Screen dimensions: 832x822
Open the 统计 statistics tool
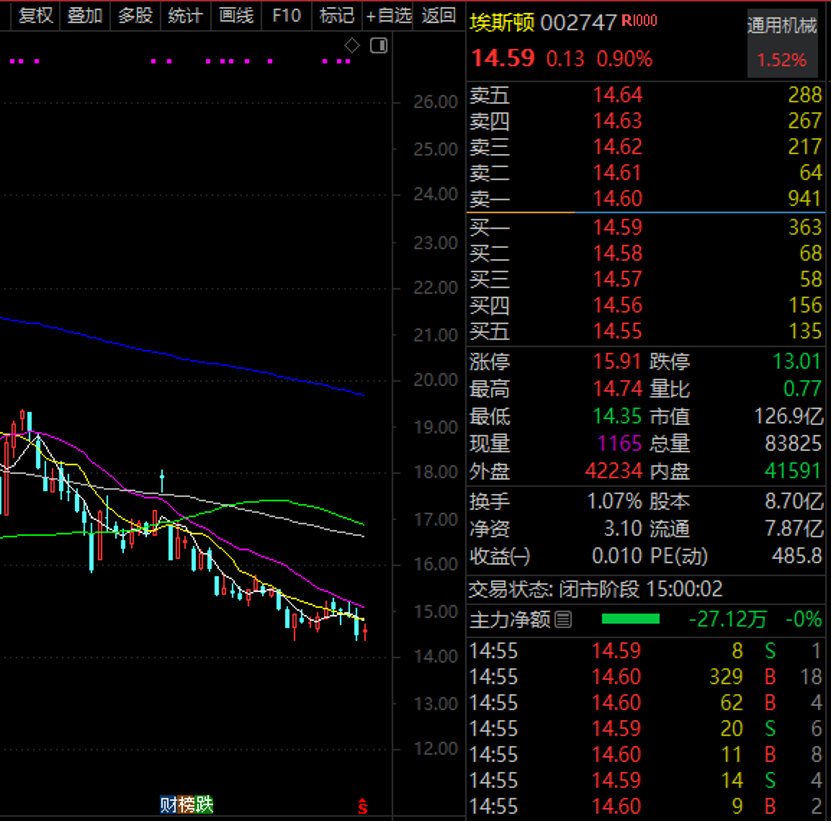click(185, 15)
